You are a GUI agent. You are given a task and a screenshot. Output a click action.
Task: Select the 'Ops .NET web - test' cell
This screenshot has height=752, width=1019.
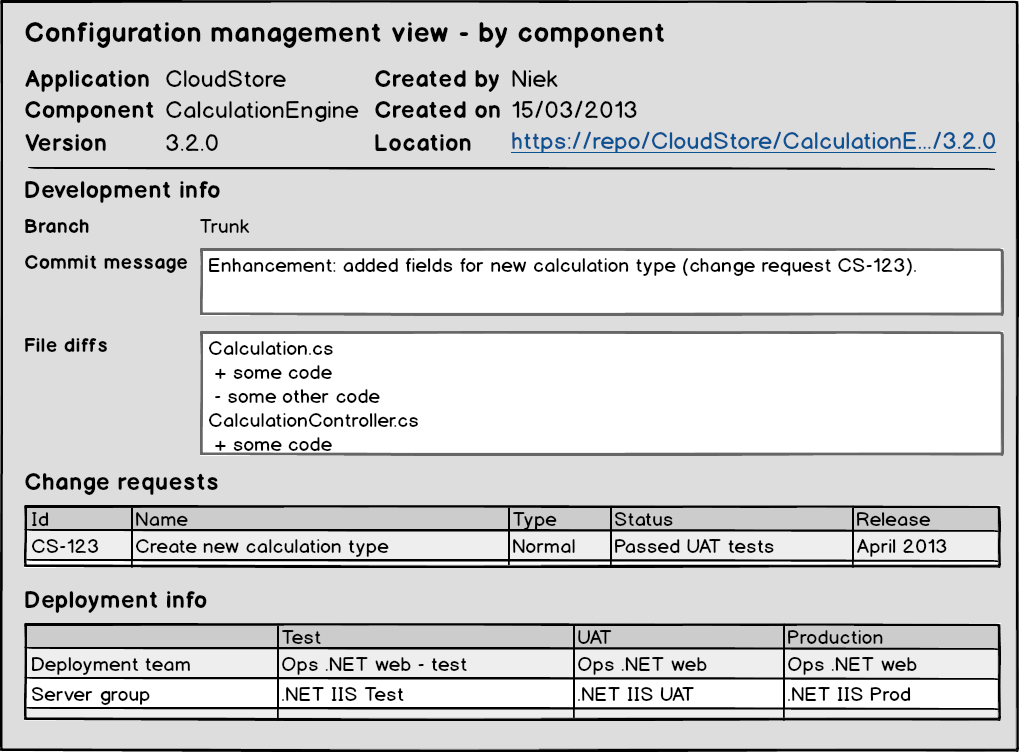[x=425, y=664]
